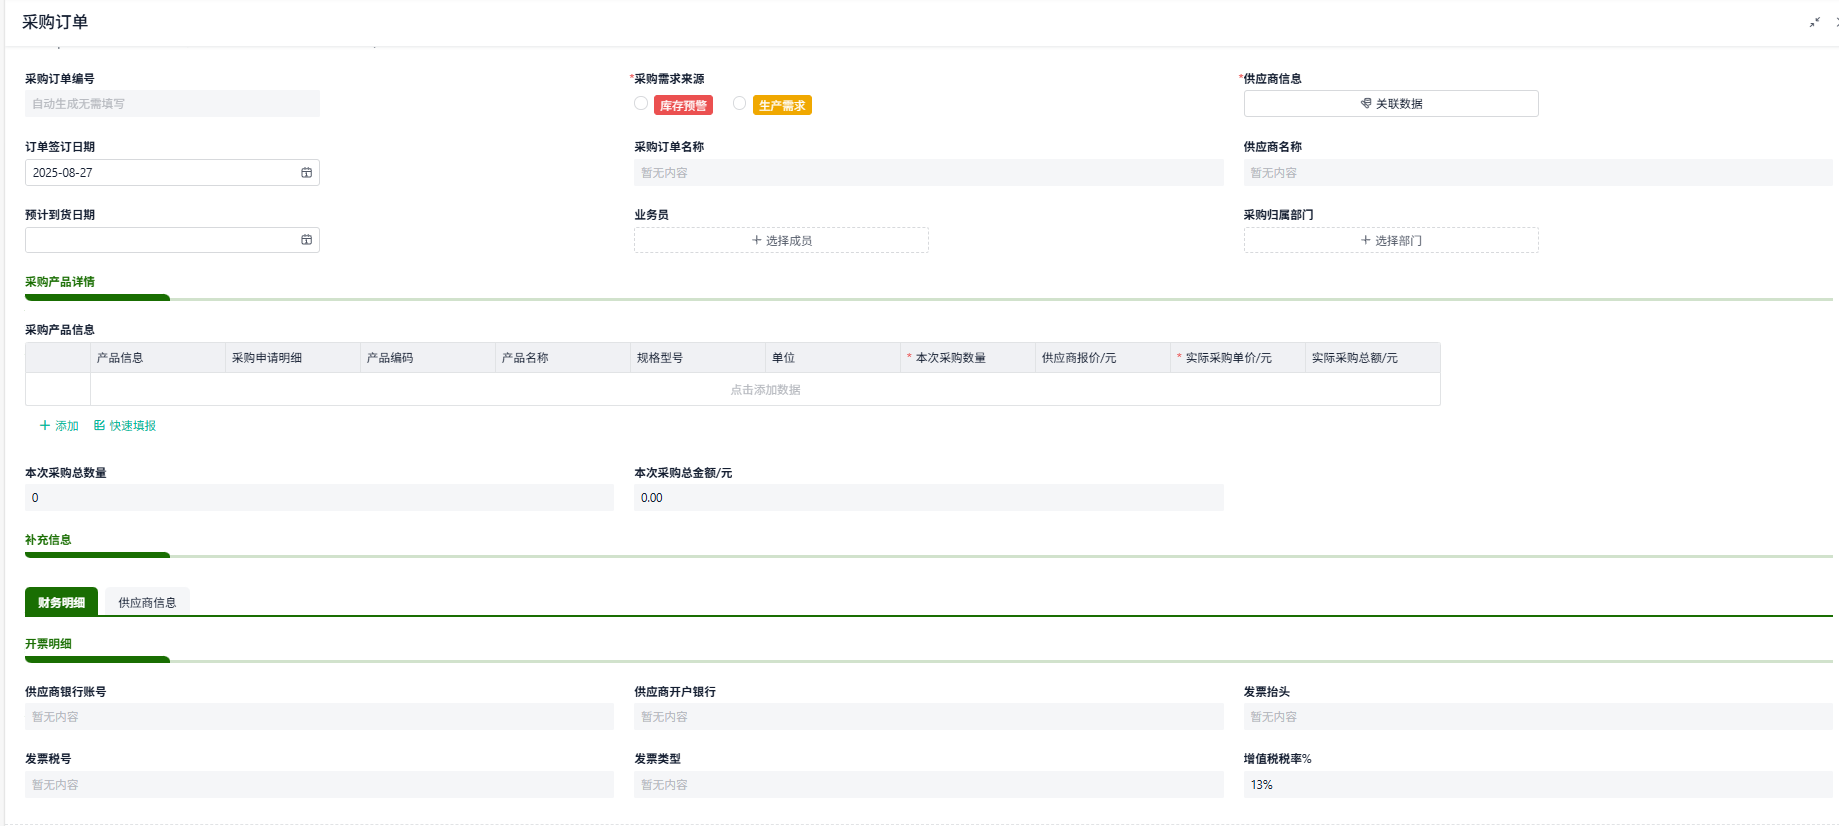
Task: Click the 订单签订日期 date input
Action: [172, 173]
